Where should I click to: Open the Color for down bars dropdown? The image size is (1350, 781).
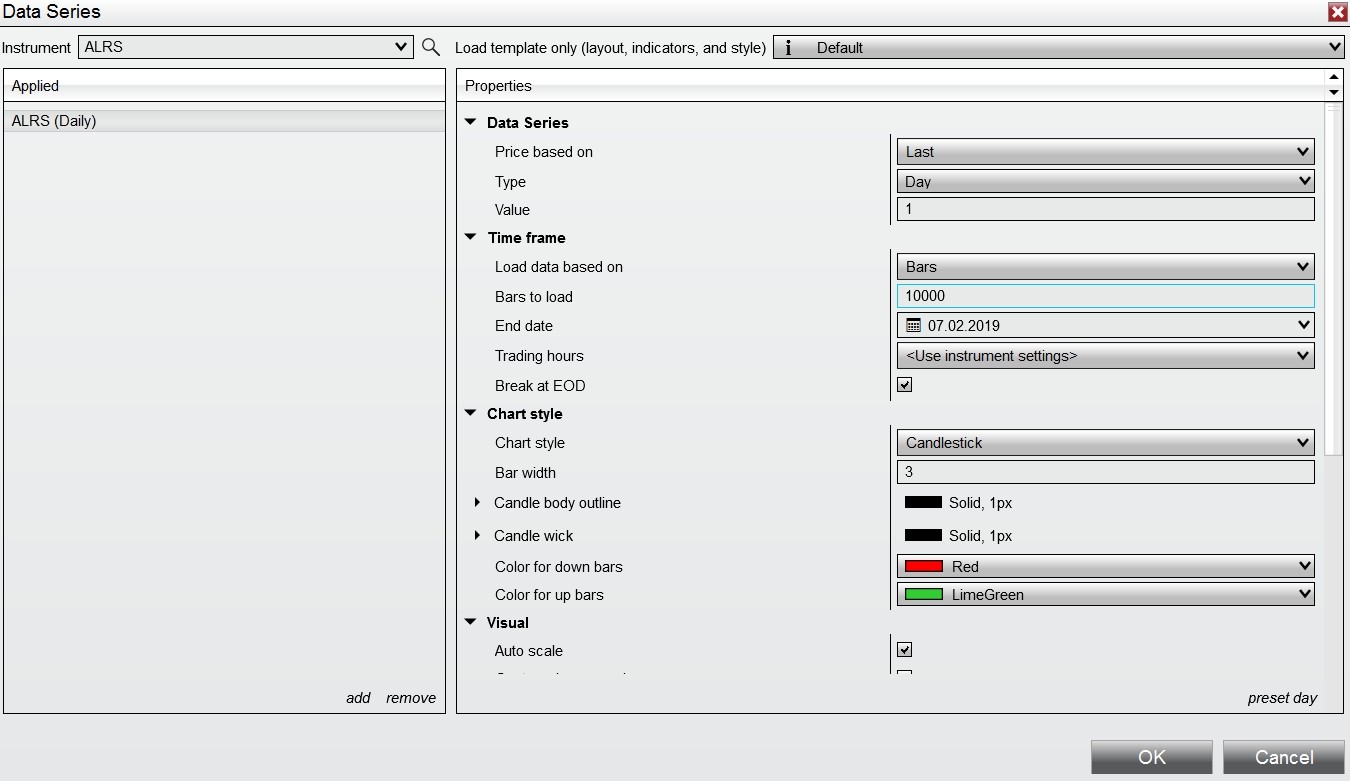(1105, 566)
